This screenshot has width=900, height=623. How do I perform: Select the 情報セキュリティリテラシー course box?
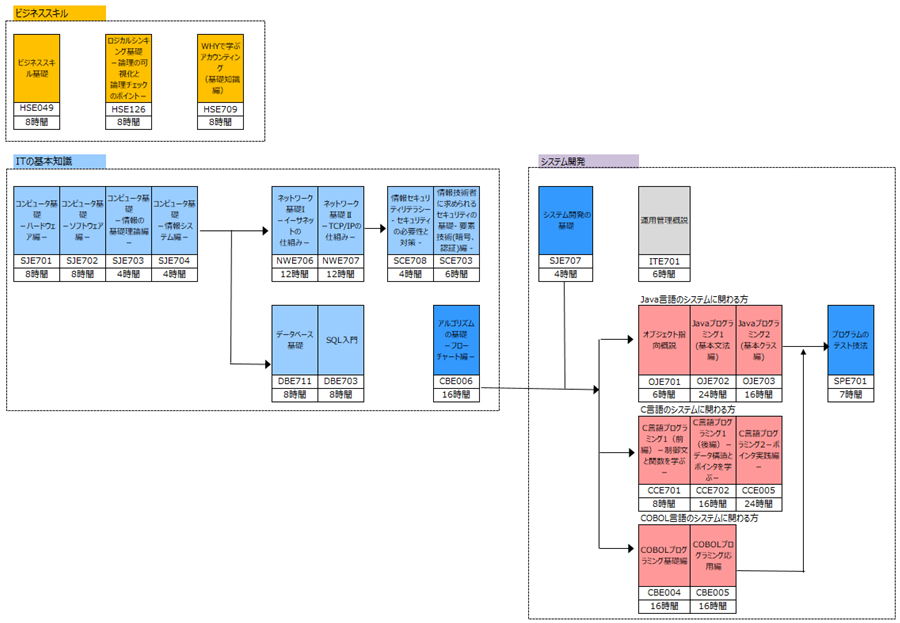[410, 220]
